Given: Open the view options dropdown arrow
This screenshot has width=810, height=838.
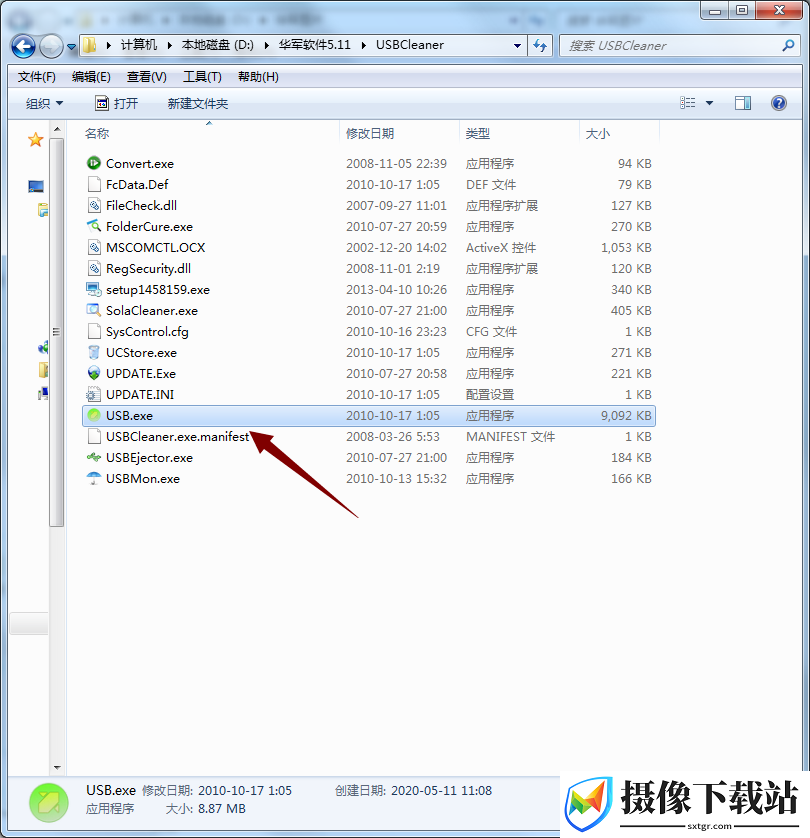Looking at the screenshot, I should [x=710, y=103].
